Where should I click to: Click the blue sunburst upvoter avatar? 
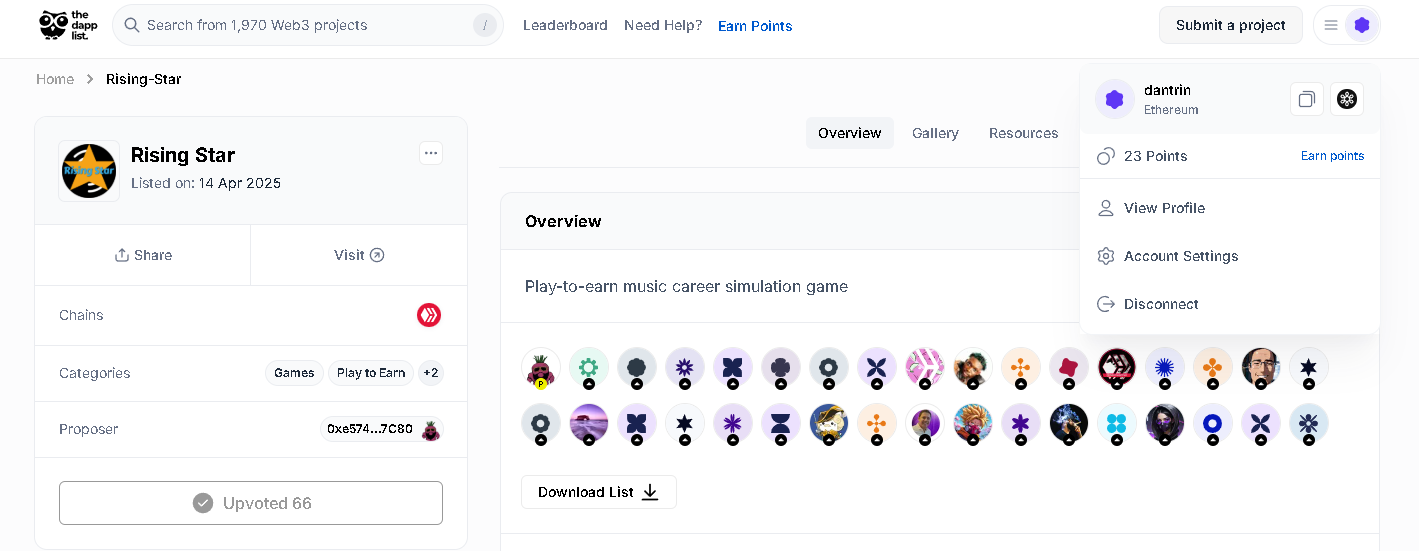point(1165,368)
